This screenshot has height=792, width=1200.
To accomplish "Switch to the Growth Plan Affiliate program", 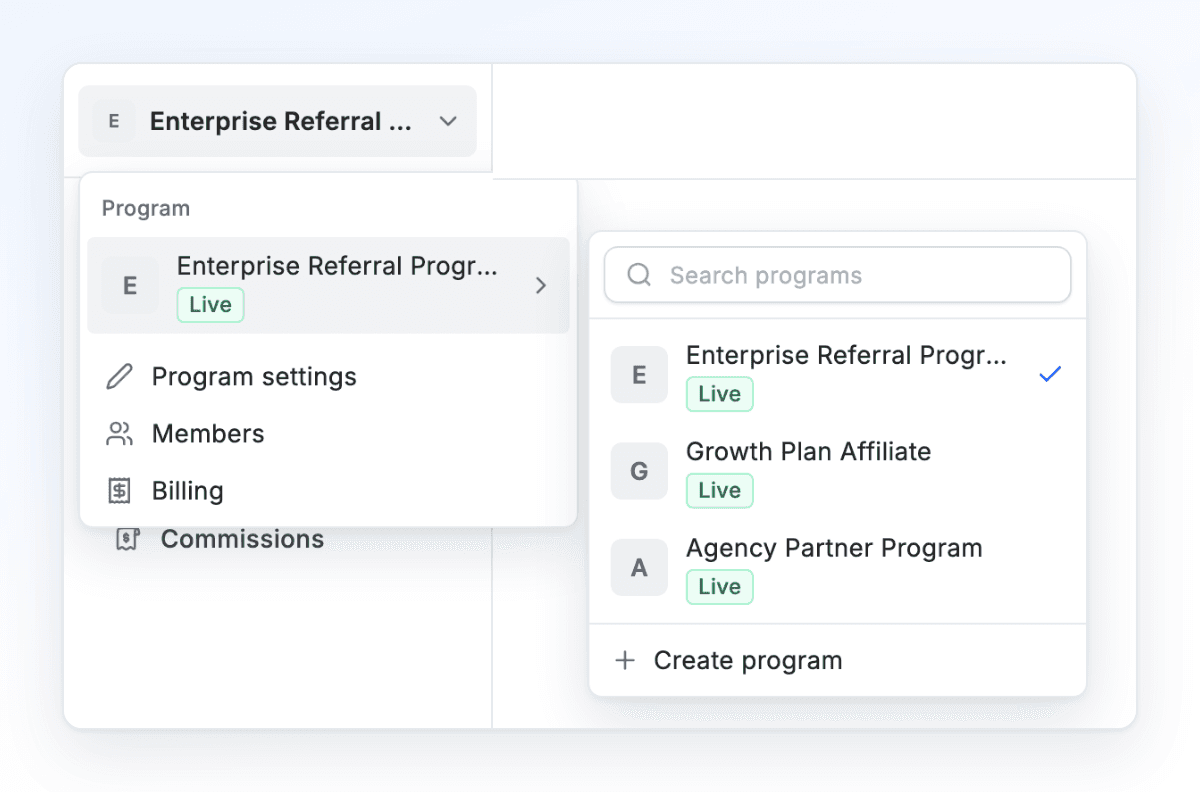I will [x=837, y=471].
